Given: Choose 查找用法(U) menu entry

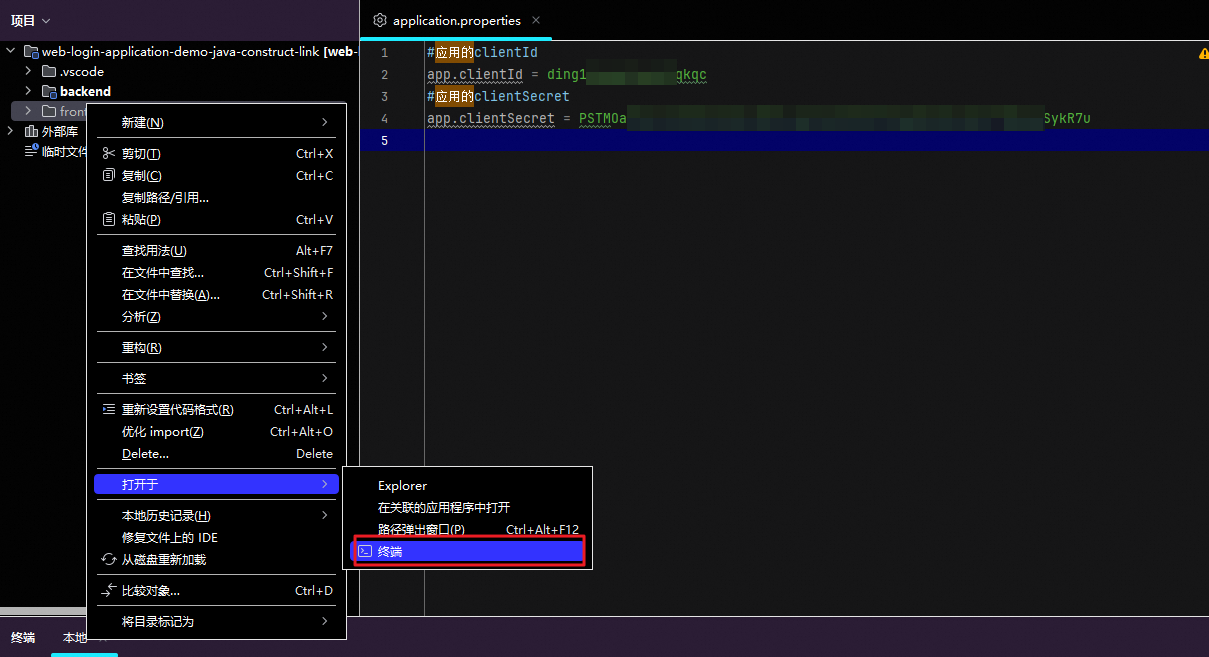Looking at the screenshot, I should 217,250.
